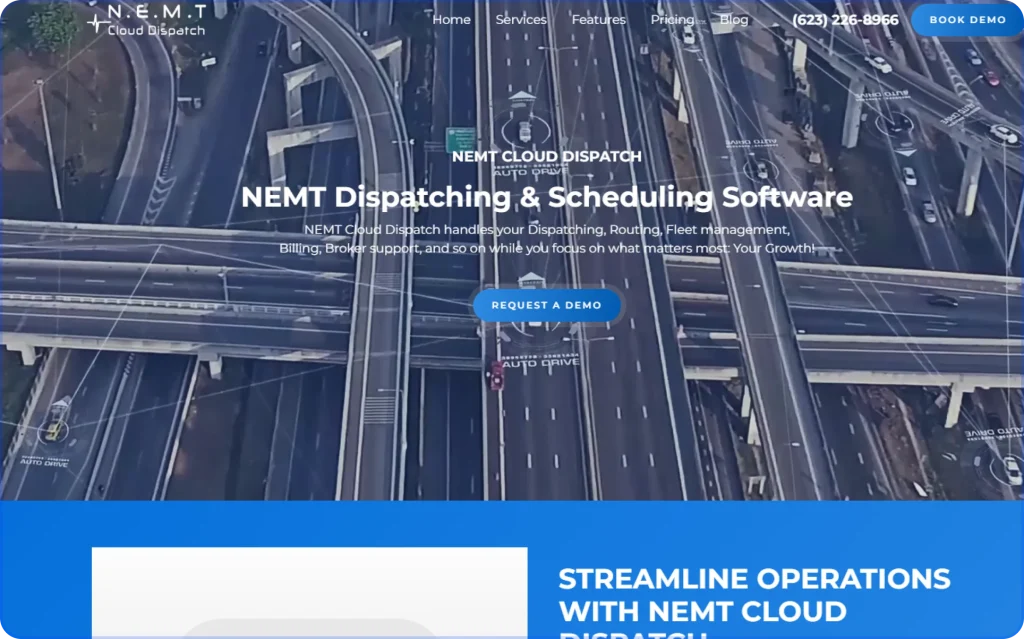The width and height of the screenshot is (1024, 639).
Task: Click the hero paragraph about dispatching and routing
Action: click(x=547, y=238)
